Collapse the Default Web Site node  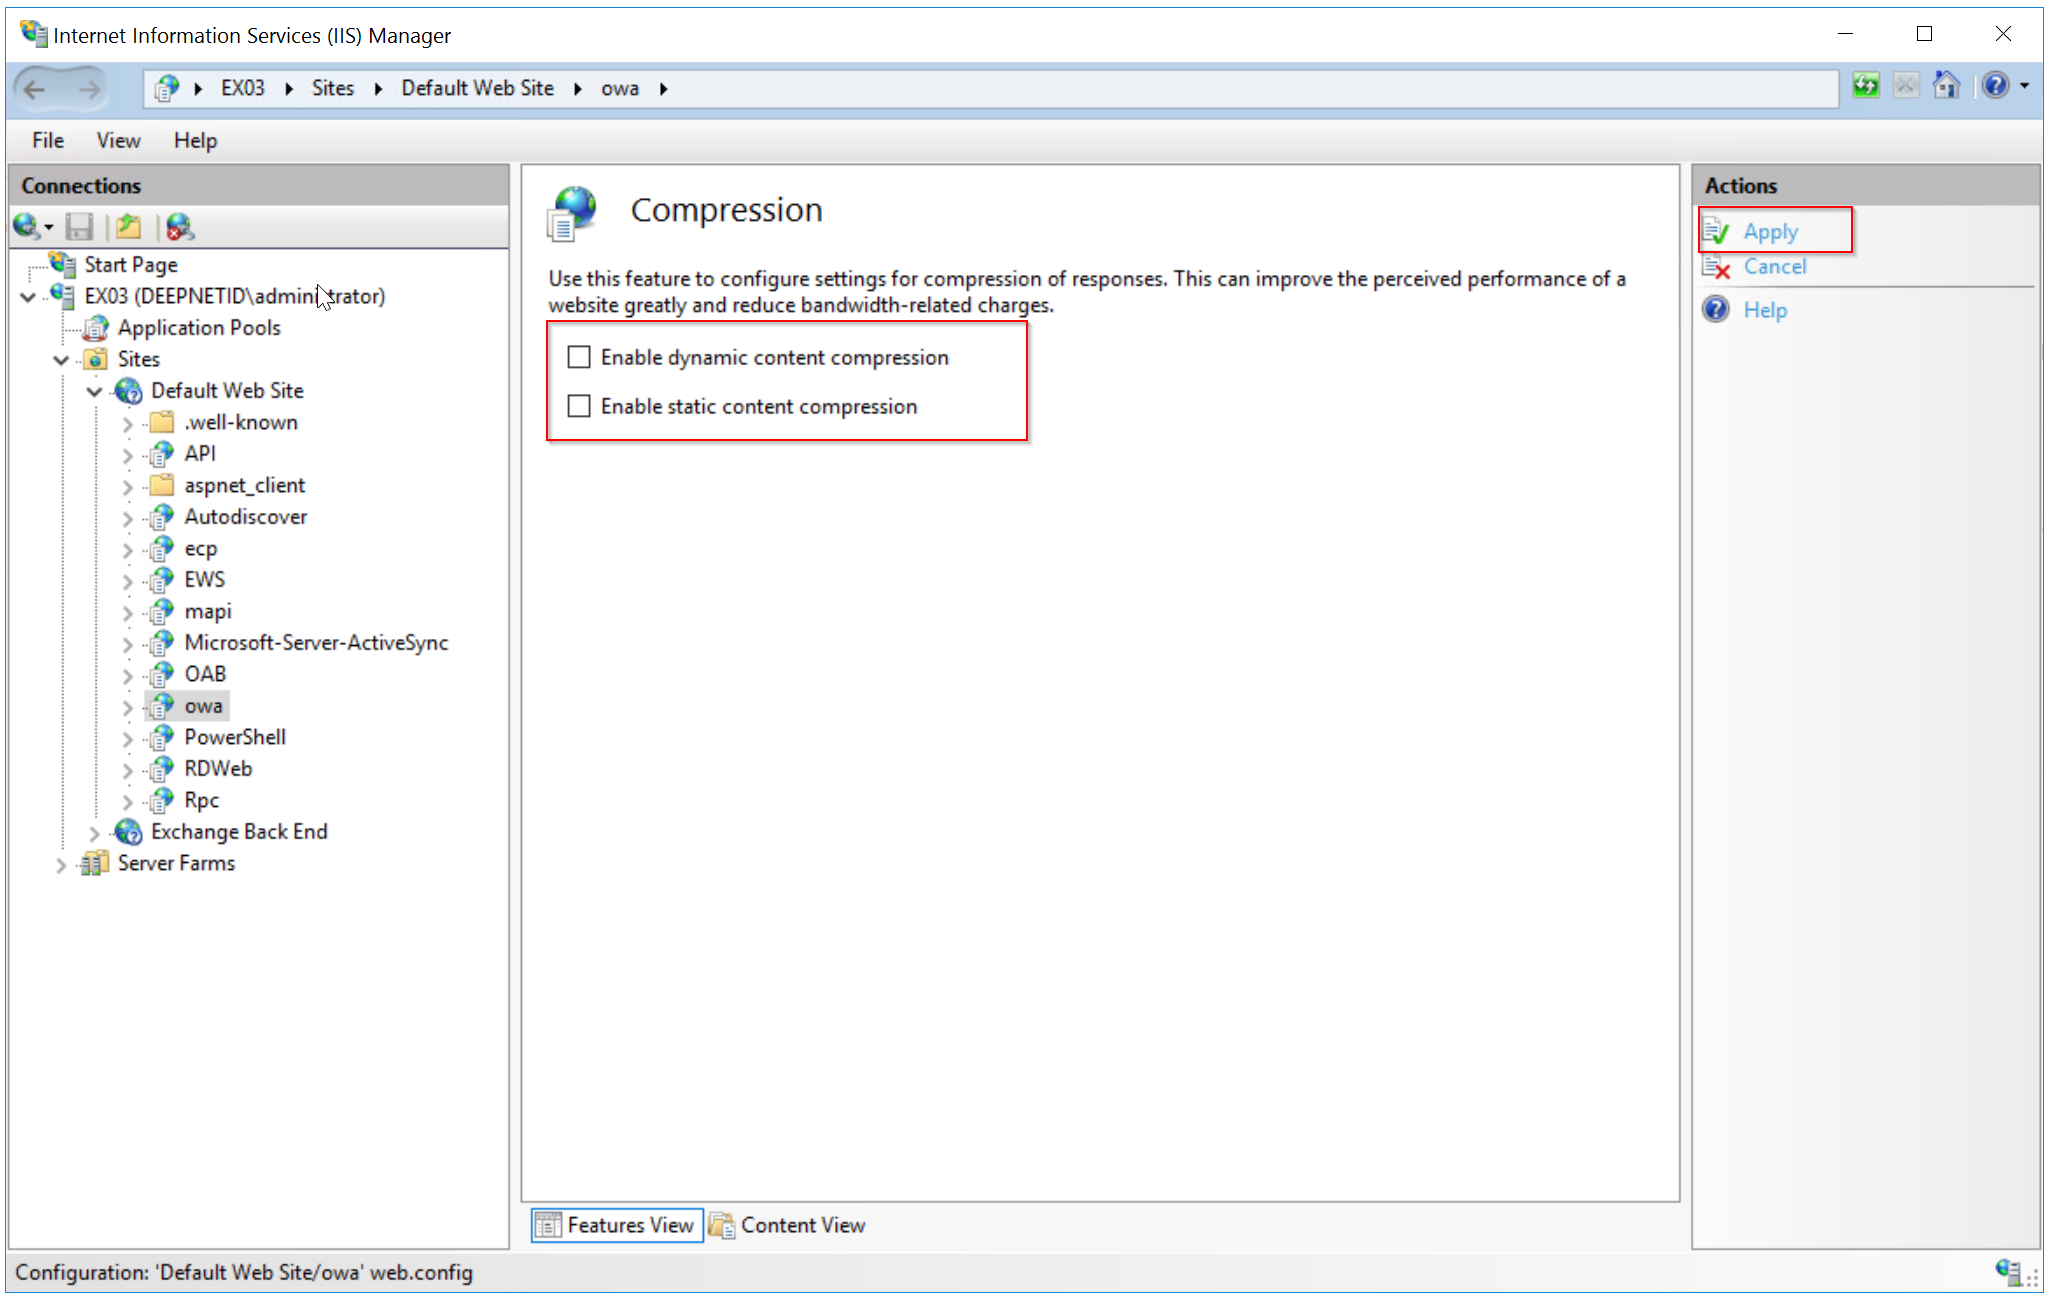click(94, 391)
